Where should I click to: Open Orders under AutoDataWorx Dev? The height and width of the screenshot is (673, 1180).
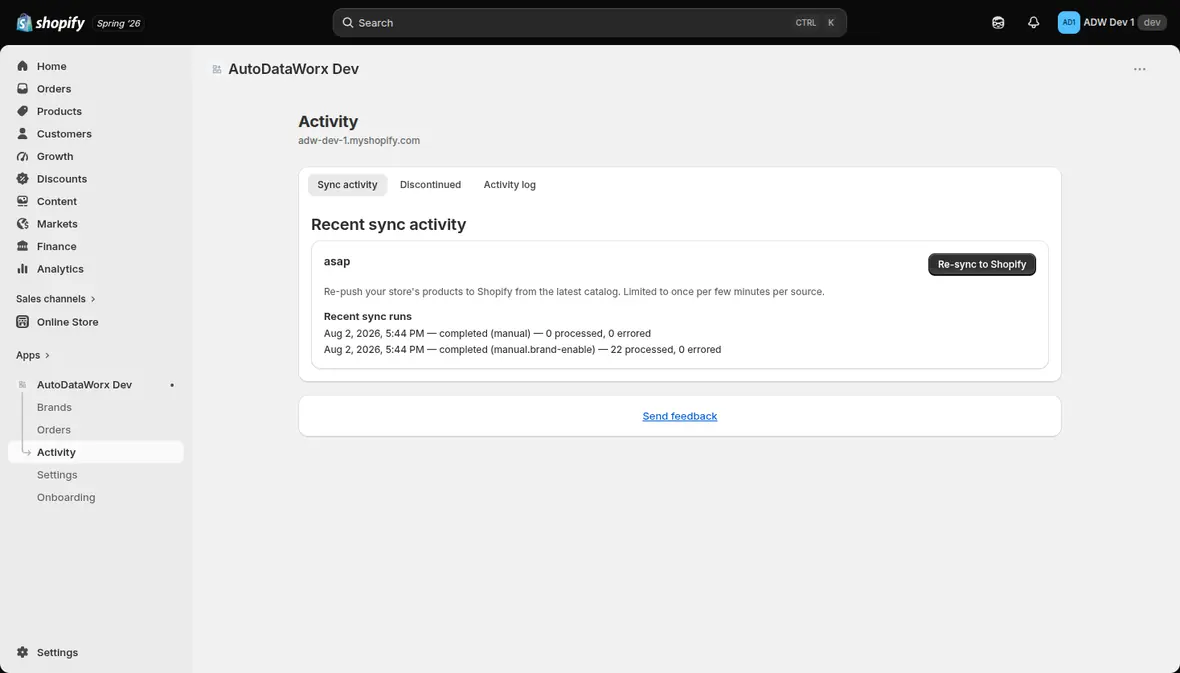click(53, 430)
